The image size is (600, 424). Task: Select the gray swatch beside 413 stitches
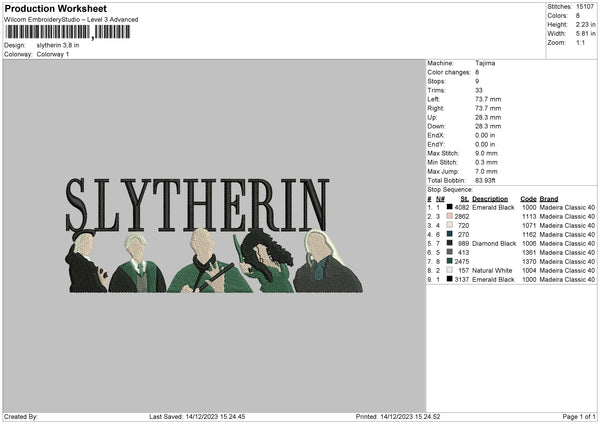[x=450, y=252]
